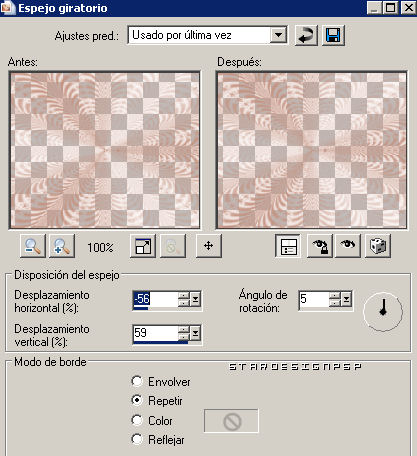Screen dimensions: 417x456
Task: Open the vertical offset slider dropdown arrow
Action: (x=196, y=333)
